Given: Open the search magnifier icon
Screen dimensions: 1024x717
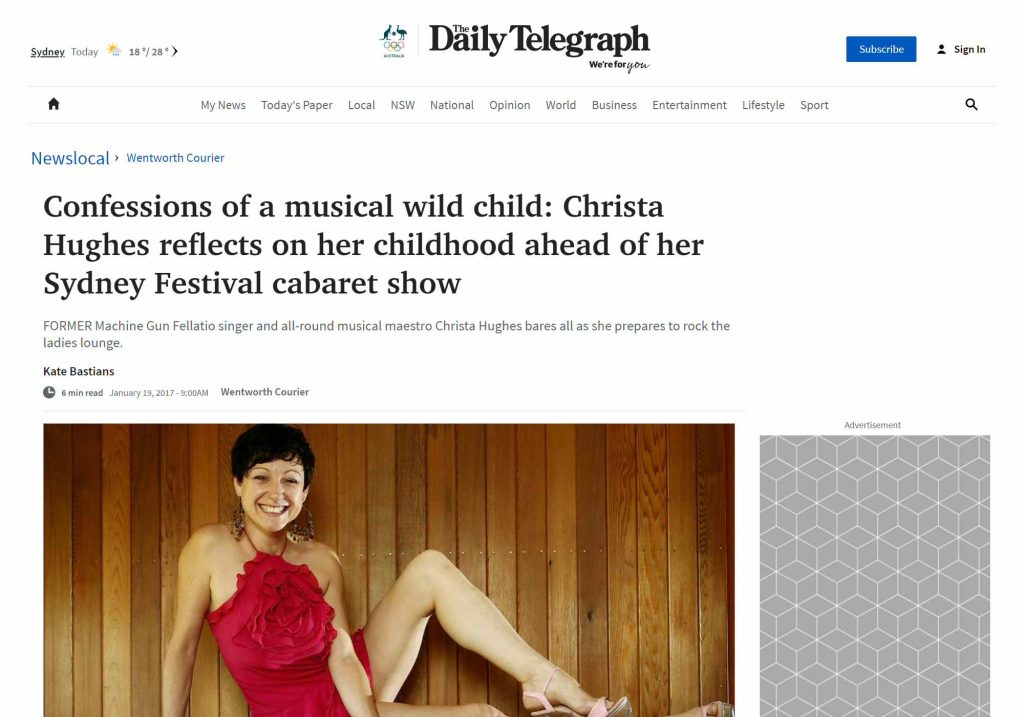Looking at the screenshot, I should point(971,104).
